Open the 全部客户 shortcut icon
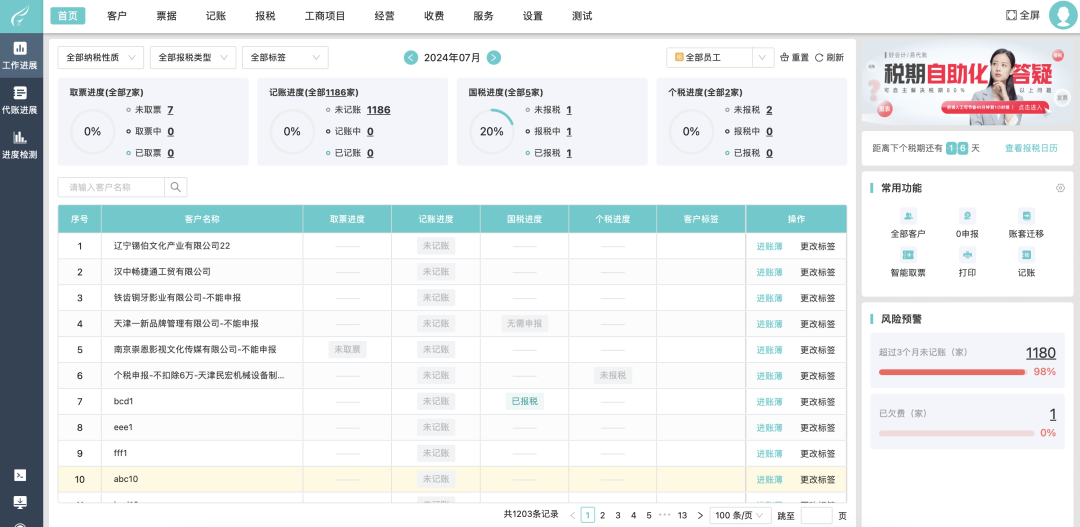Image resolution: width=1080 pixels, height=527 pixels. (x=908, y=216)
